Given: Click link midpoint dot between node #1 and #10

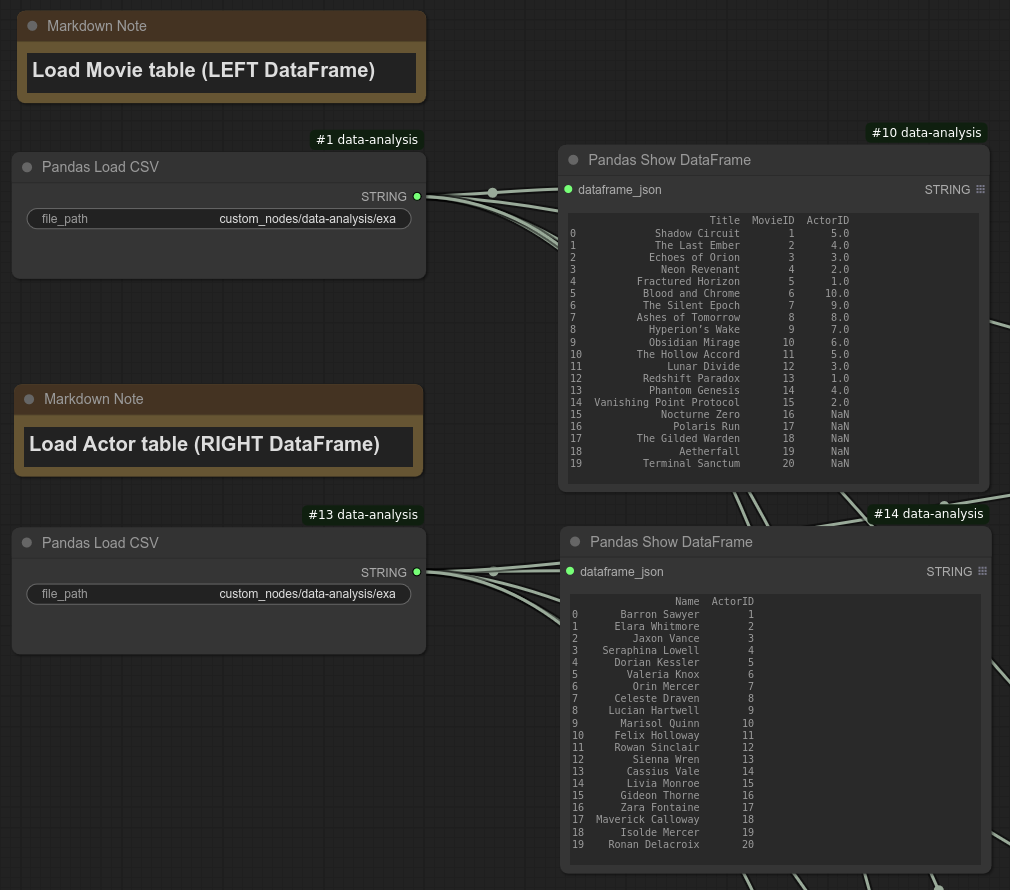Looking at the screenshot, I should click(493, 193).
